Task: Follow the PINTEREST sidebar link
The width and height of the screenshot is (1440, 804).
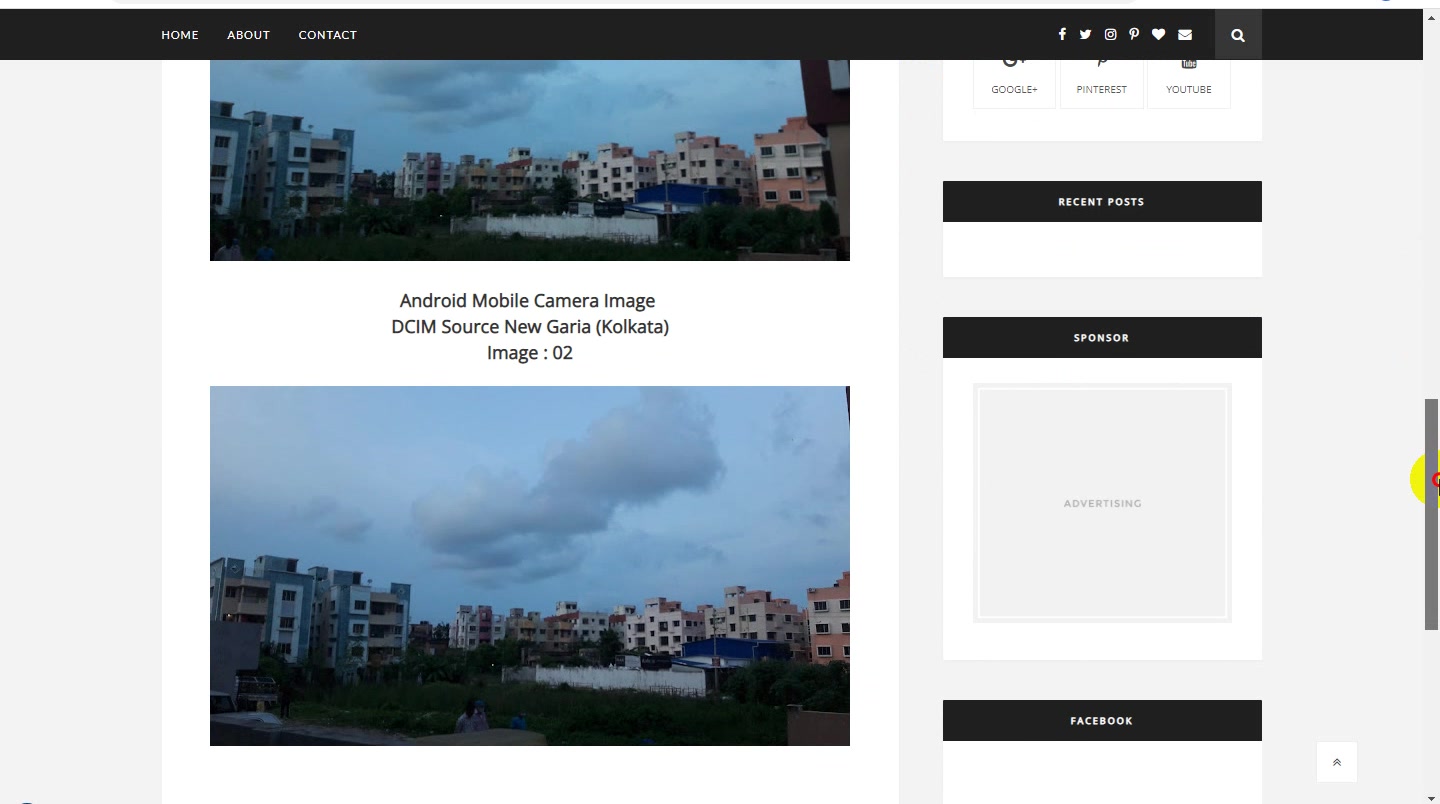Action: [1101, 82]
